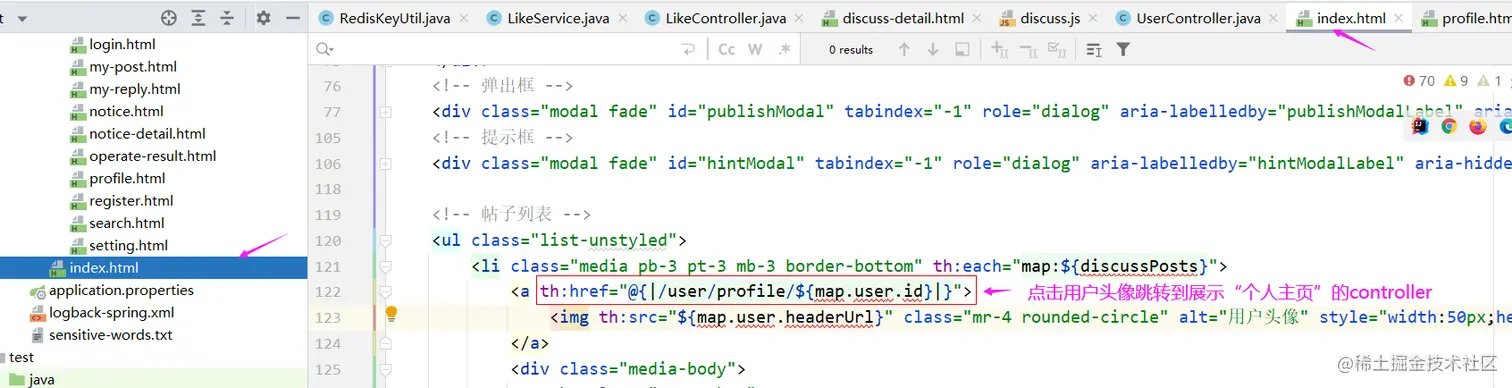The width and height of the screenshot is (1512, 388).
Task: Open in Chrome browser icon
Action: pyautogui.click(x=1449, y=126)
